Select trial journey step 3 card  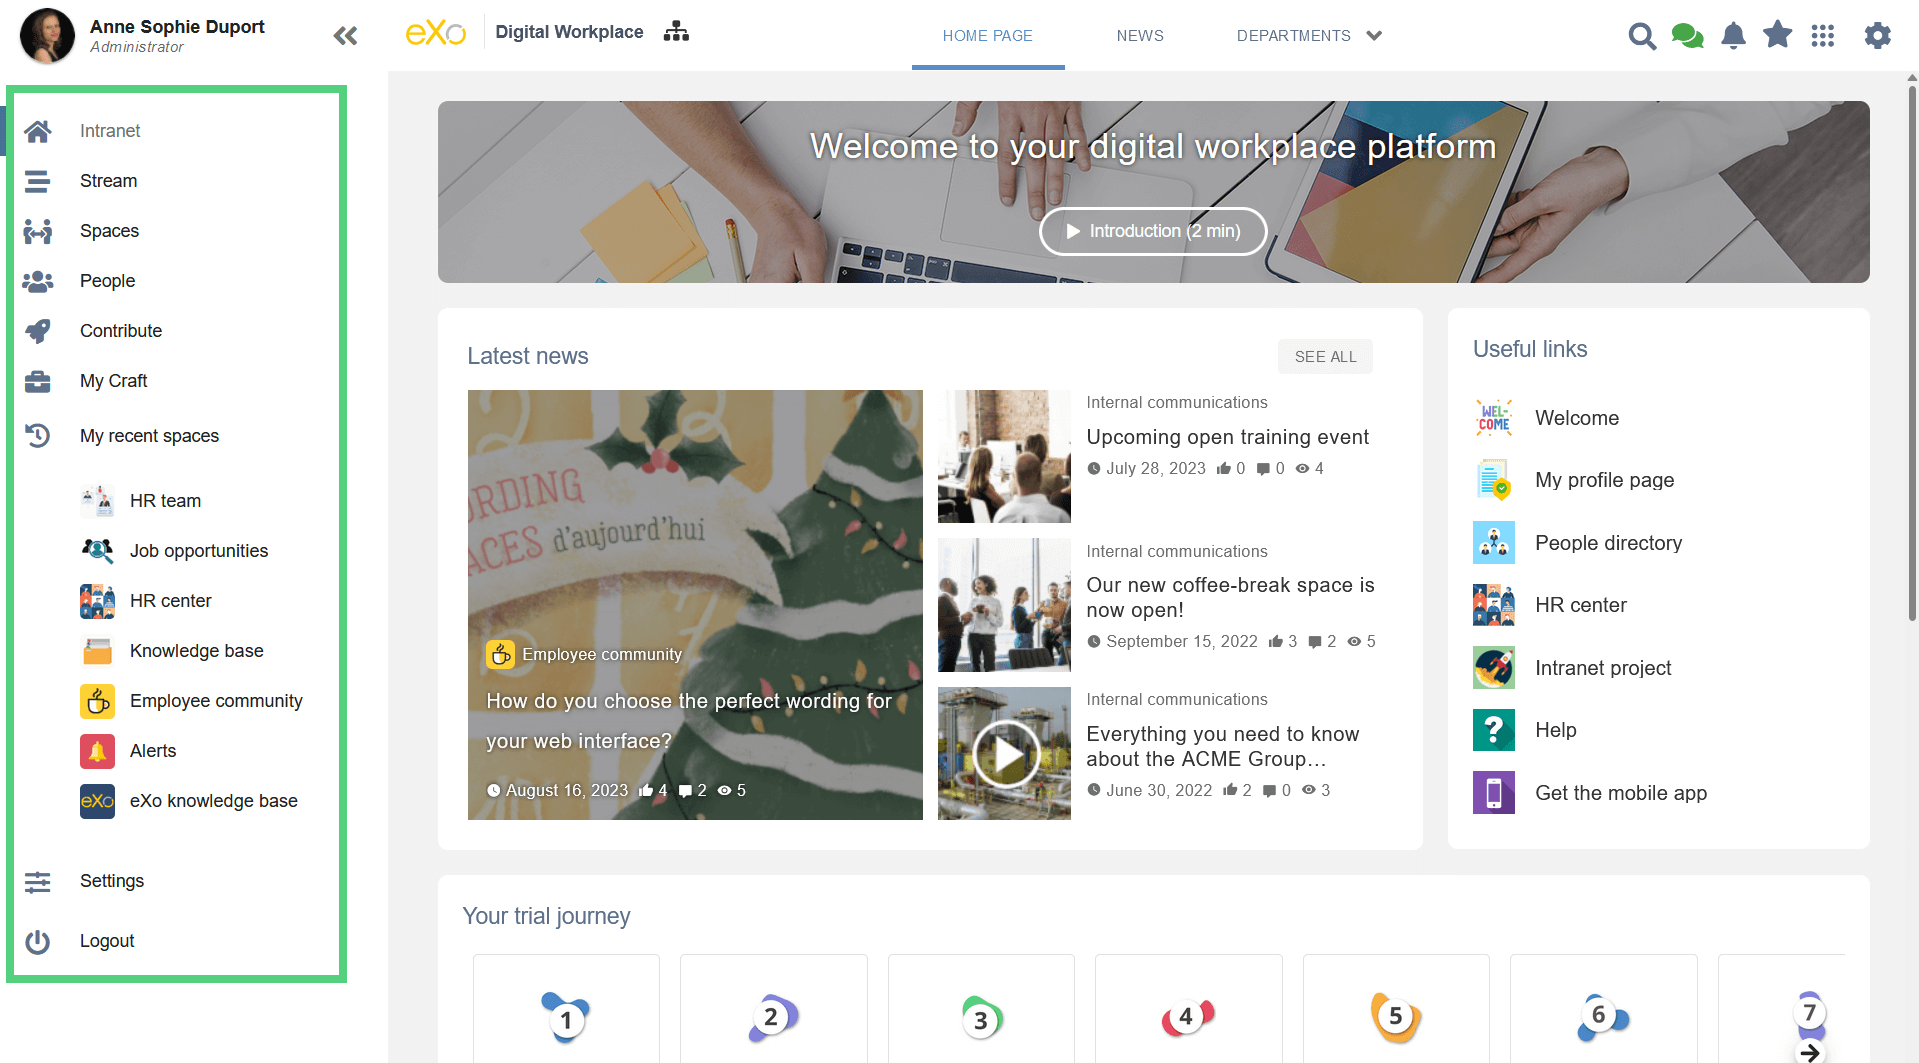pos(981,1008)
